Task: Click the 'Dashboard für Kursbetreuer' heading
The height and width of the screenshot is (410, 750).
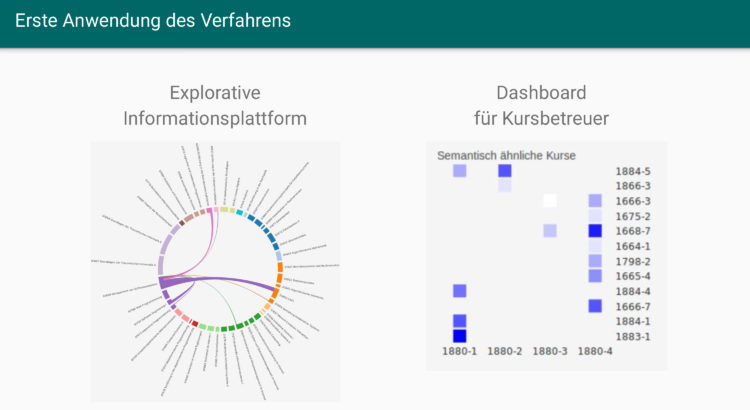Action: (541, 106)
